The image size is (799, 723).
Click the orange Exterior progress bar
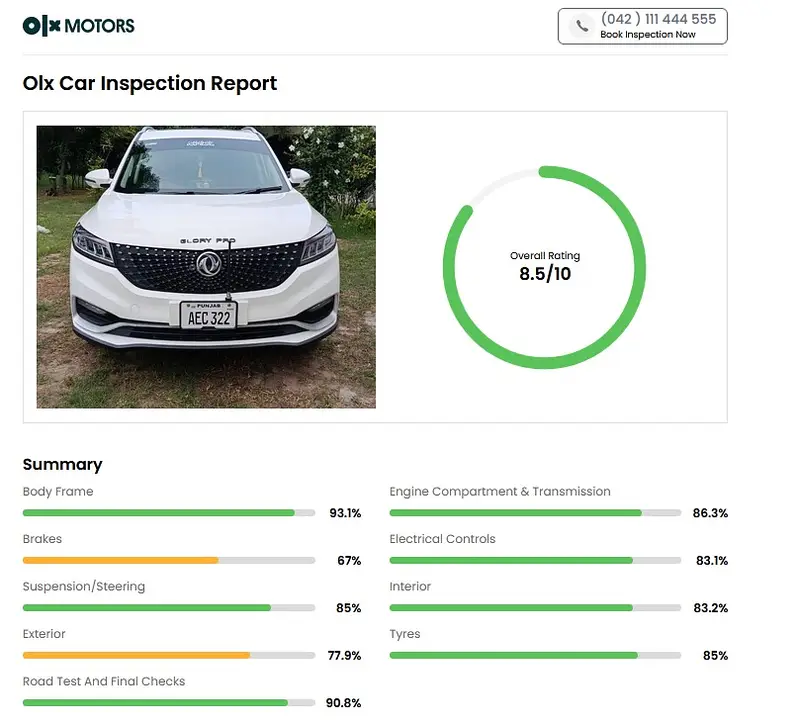(x=168, y=655)
